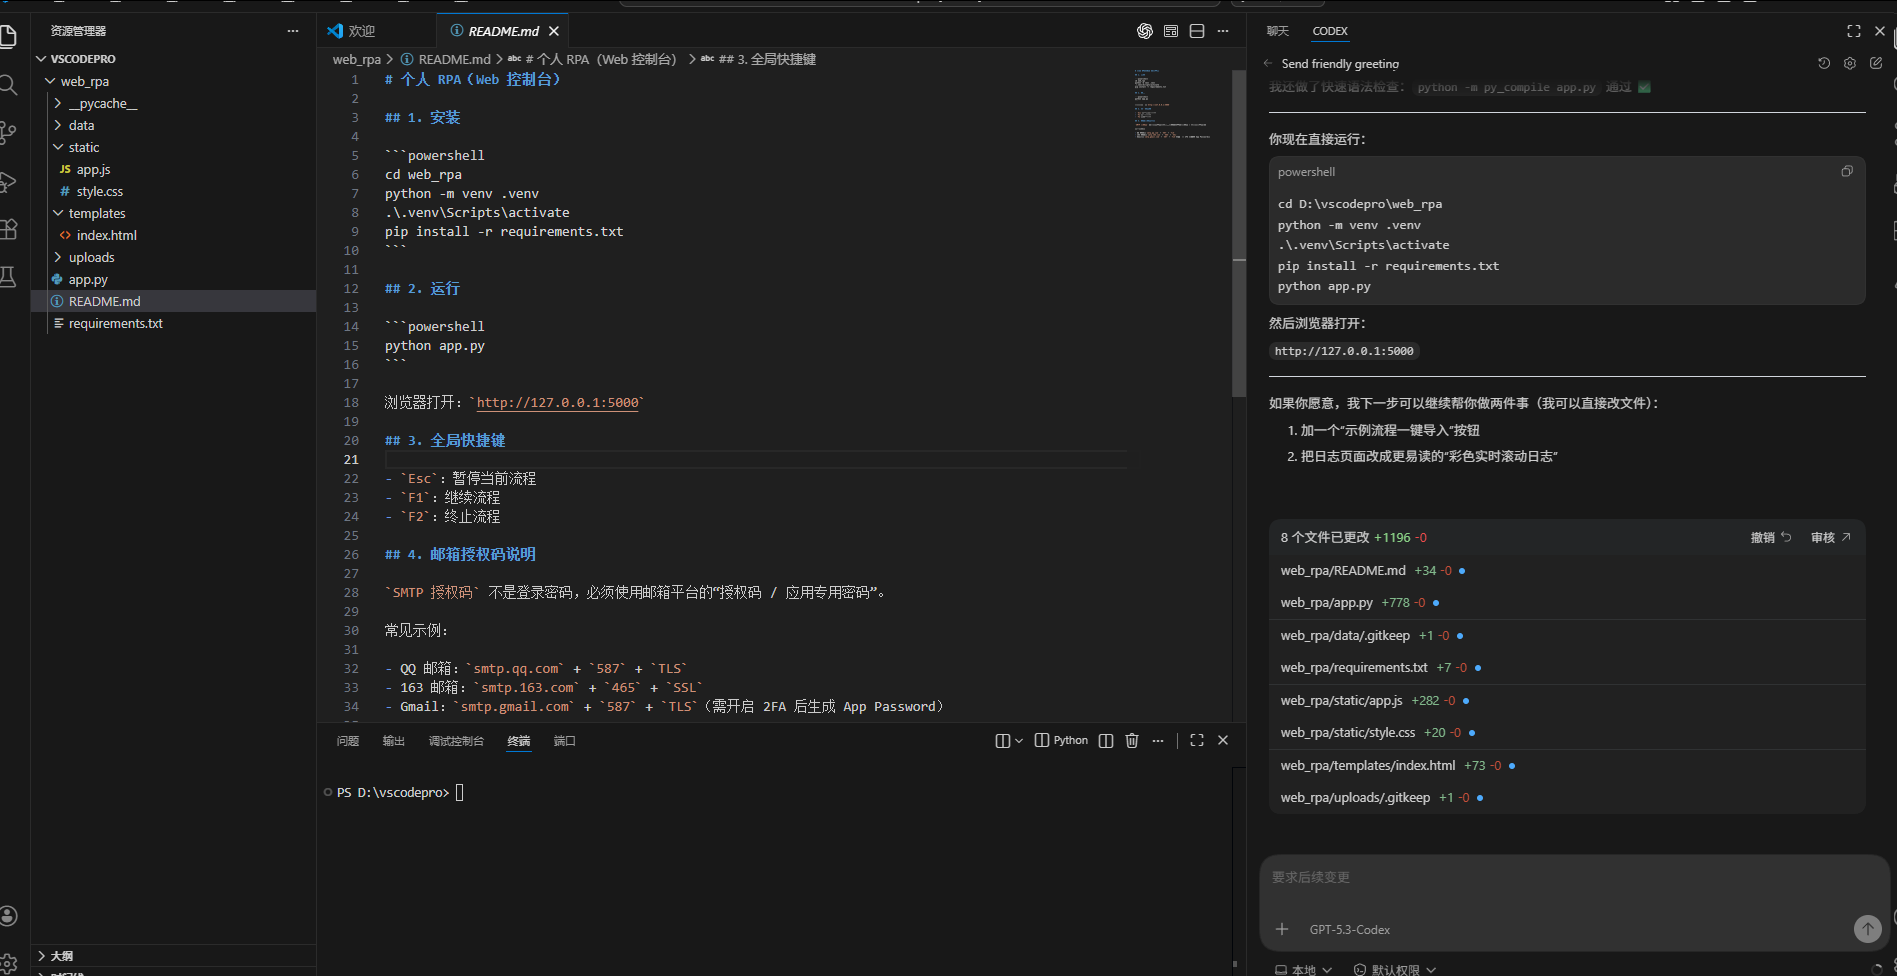
Task: Open editor more actions ellipsis
Action: point(1223,31)
